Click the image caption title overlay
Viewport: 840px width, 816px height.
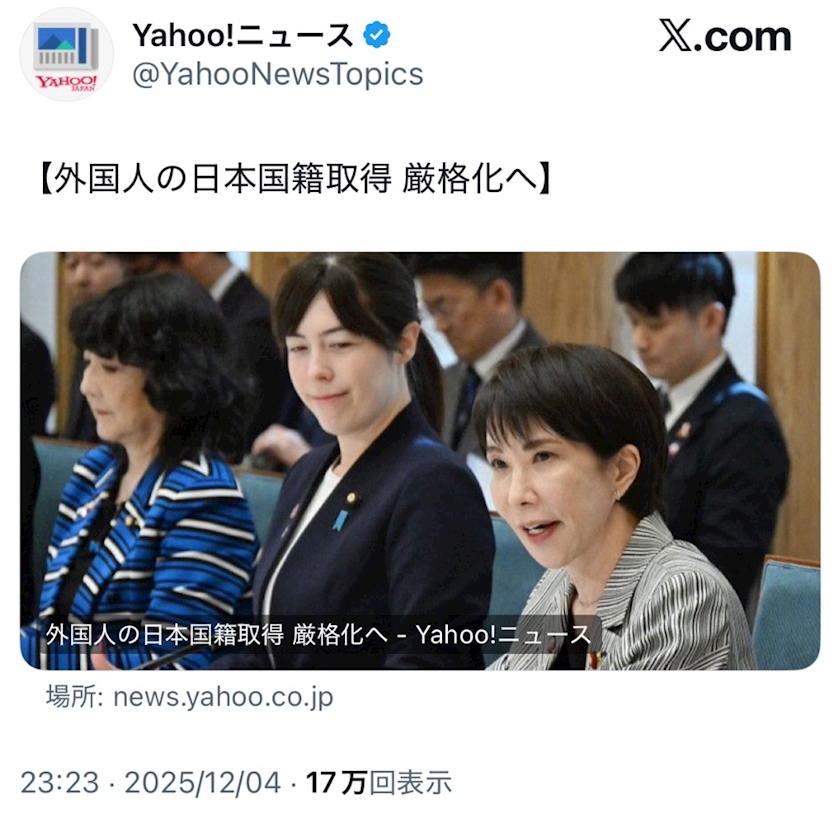pos(318,634)
